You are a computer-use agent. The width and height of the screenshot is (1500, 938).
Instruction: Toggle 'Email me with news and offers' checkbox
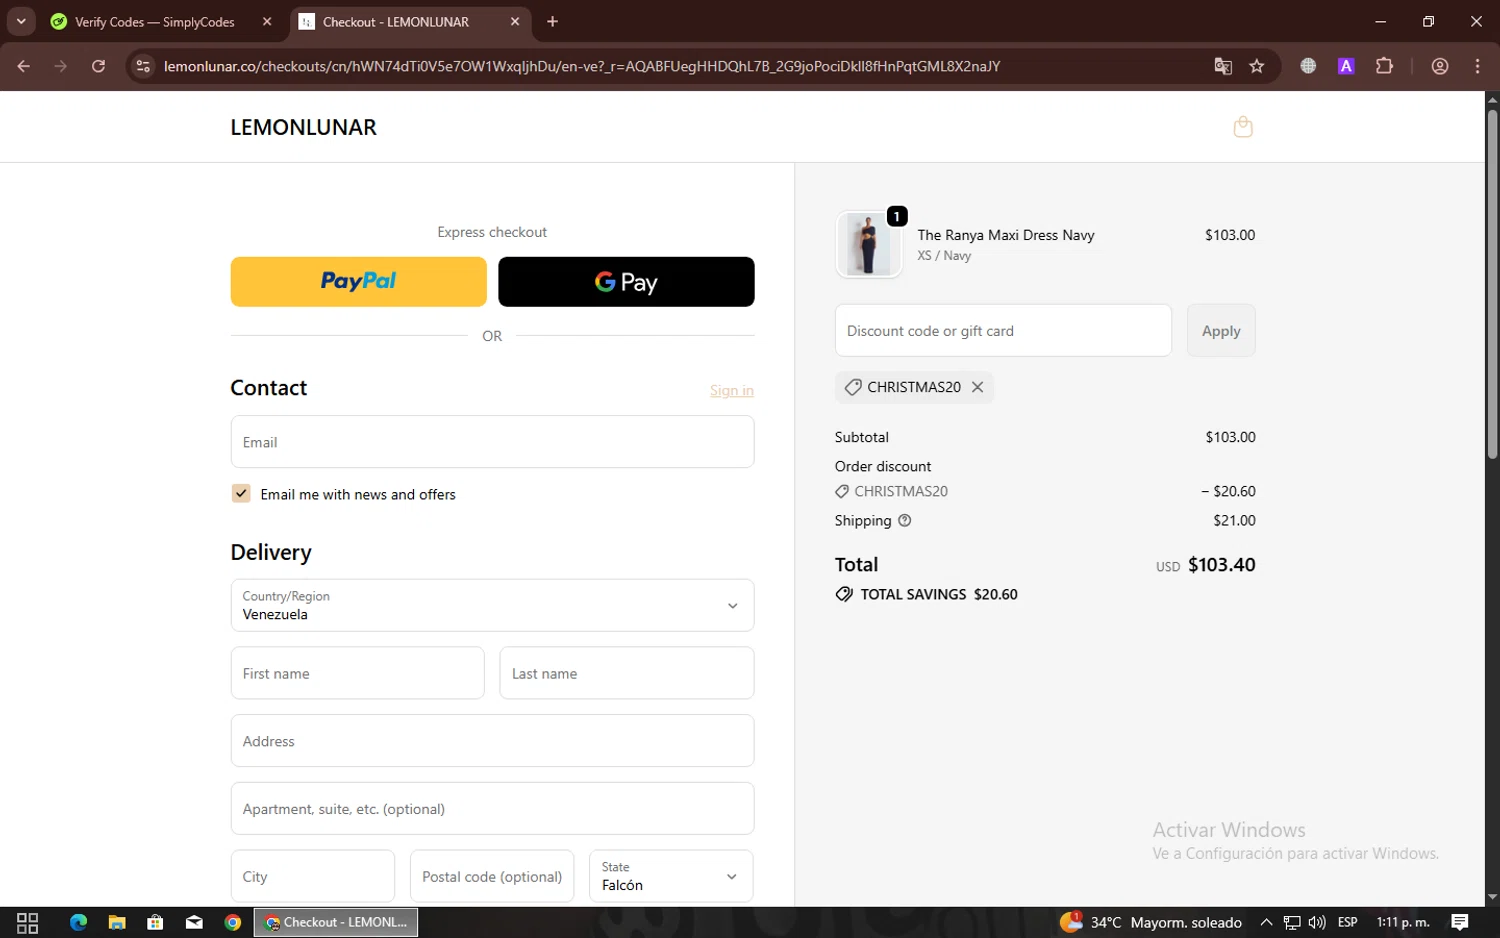click(x=241, y=493)
